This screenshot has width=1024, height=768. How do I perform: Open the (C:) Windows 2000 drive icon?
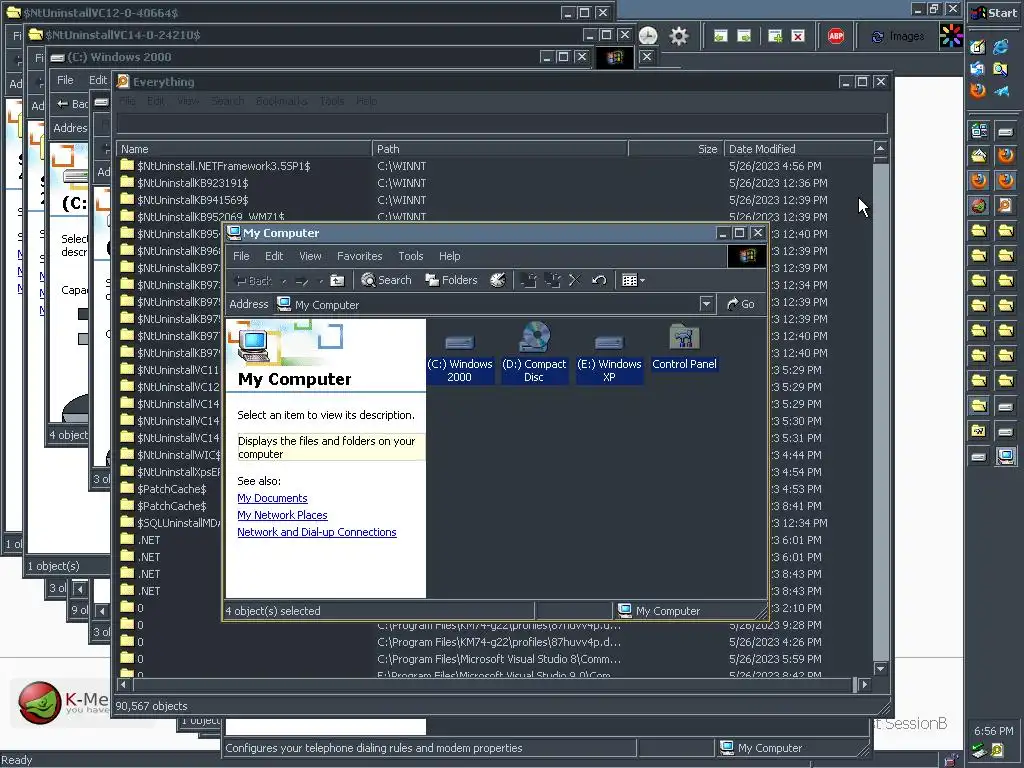pyautogui.click(x=459, y=353)
